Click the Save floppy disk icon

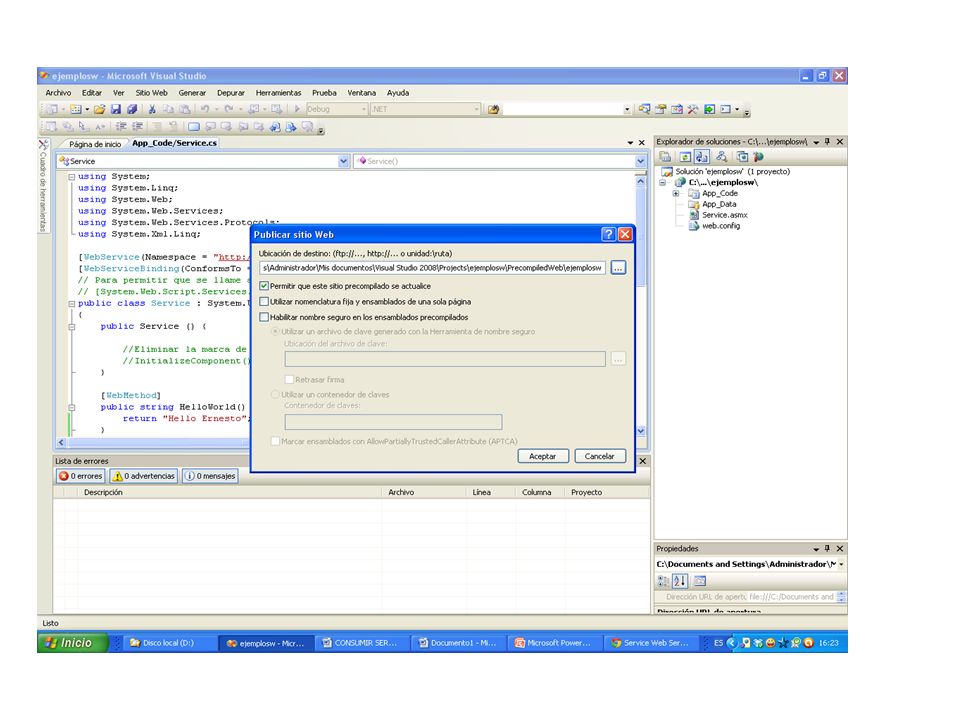[116, 109]
